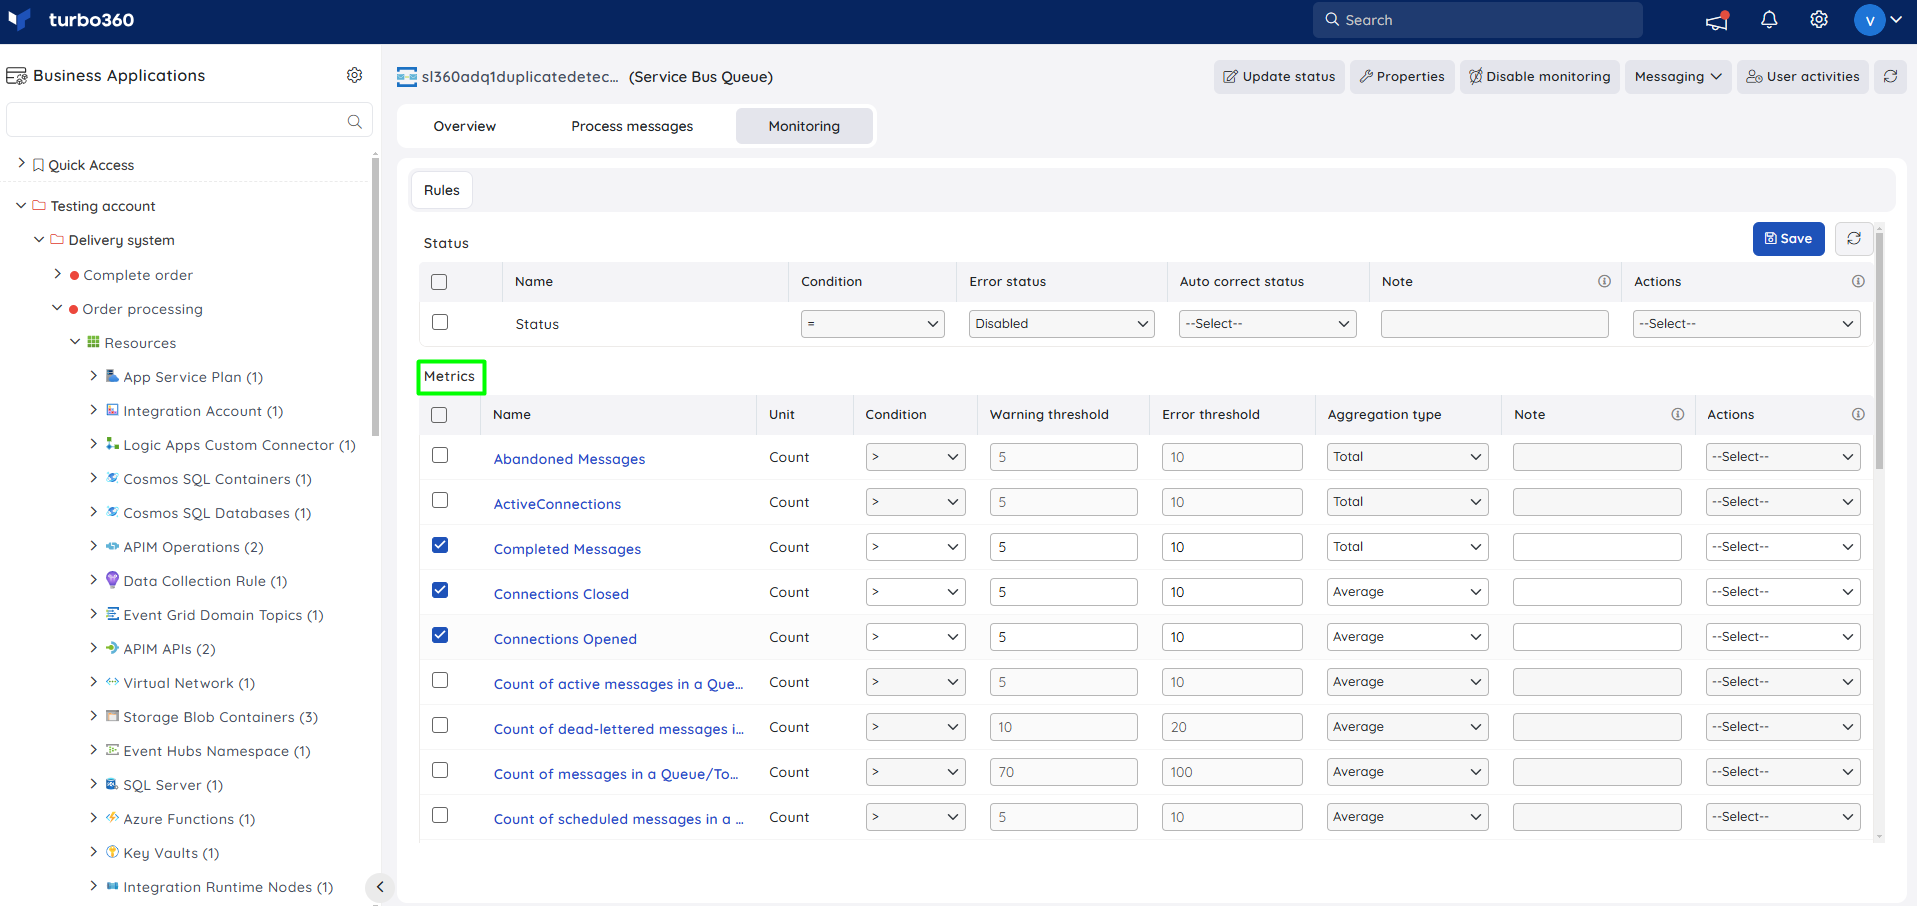1917x906 pixels.
Task: Click the Key Vaults resource icon
Action: coord(112,852)
